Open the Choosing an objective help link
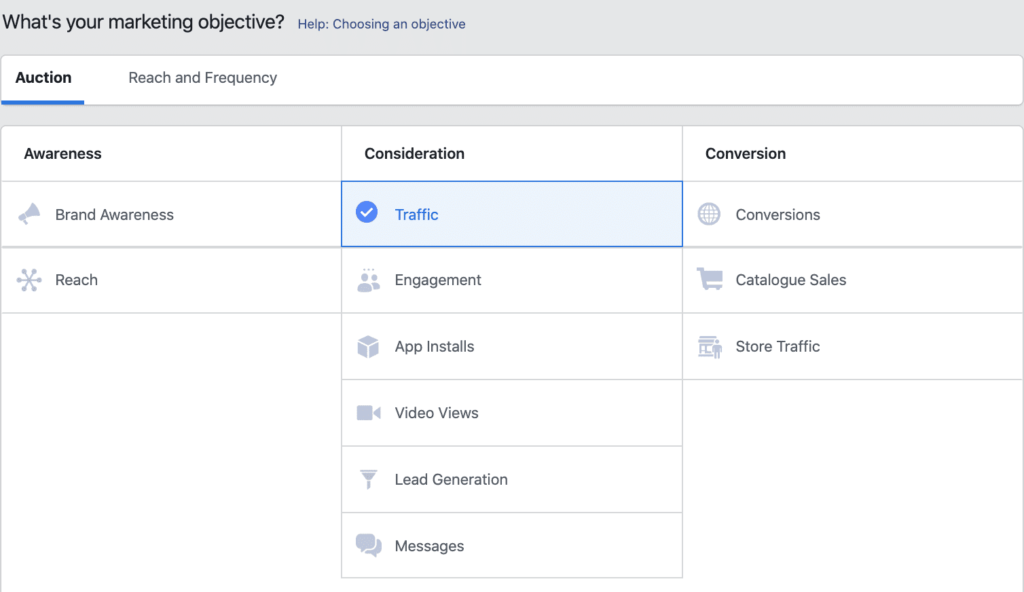 coord(381,23)
